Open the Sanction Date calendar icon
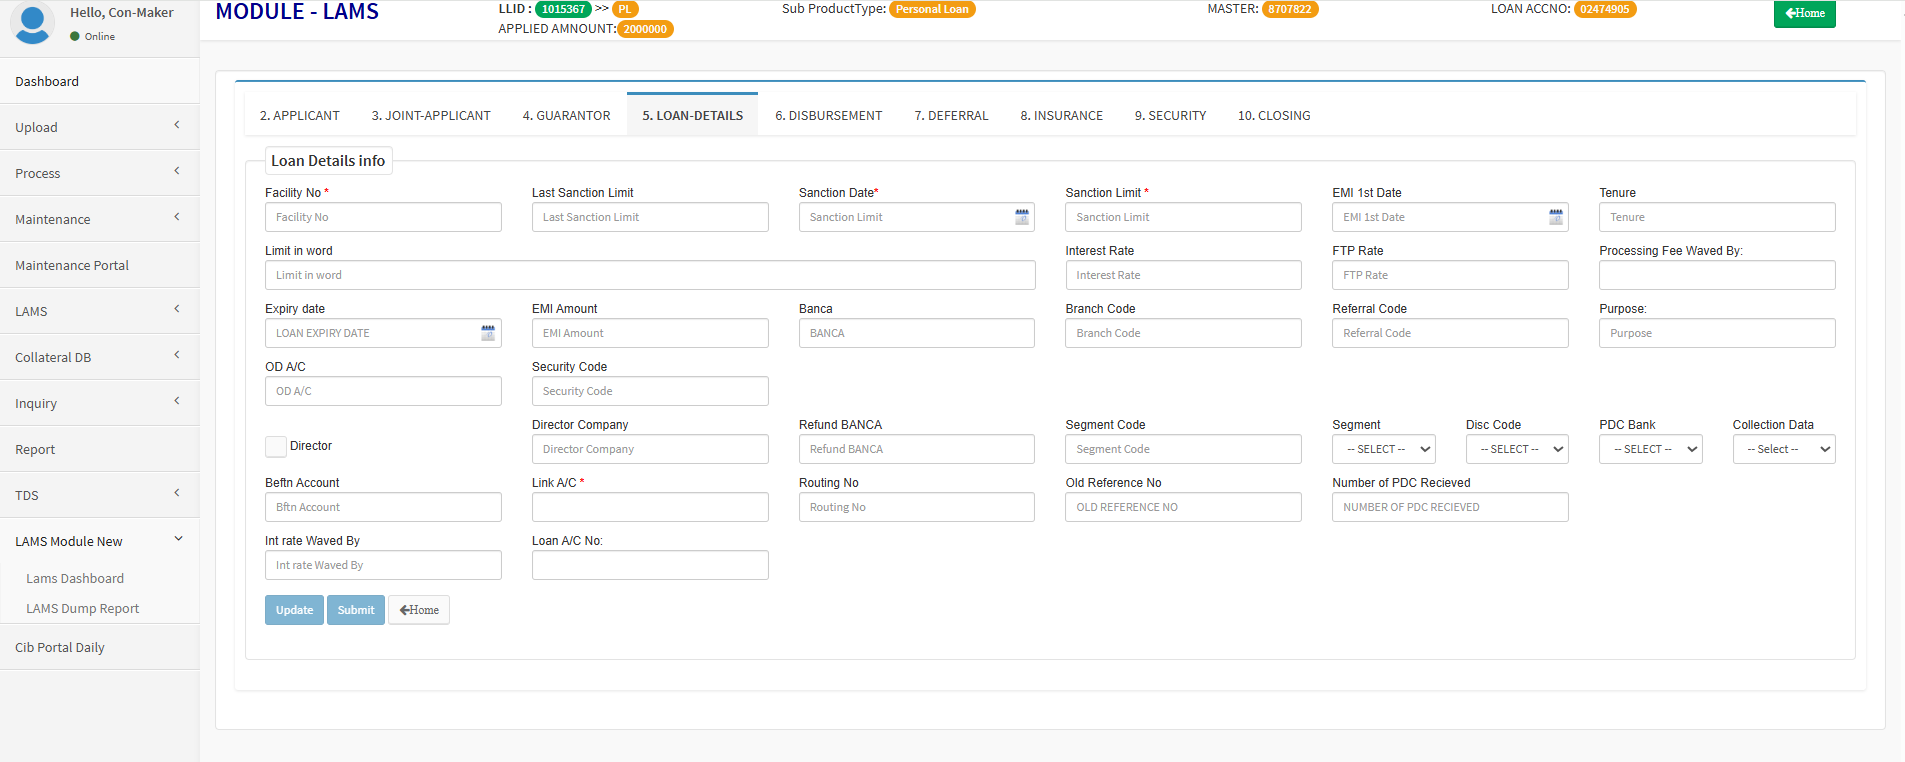The image size is (1905, 762). (1021, 217)
